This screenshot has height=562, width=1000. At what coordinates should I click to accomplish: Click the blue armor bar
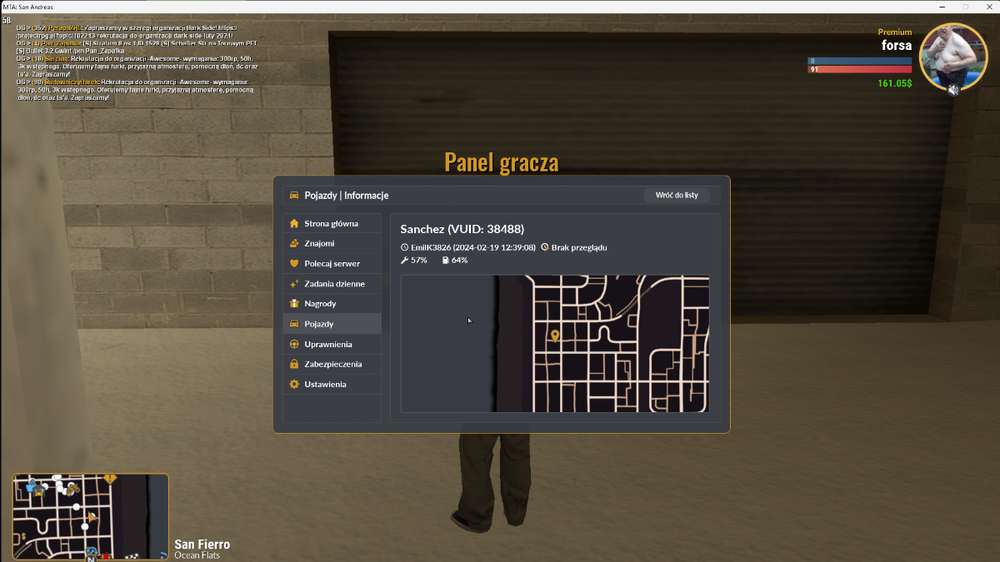tap(860, 61)
